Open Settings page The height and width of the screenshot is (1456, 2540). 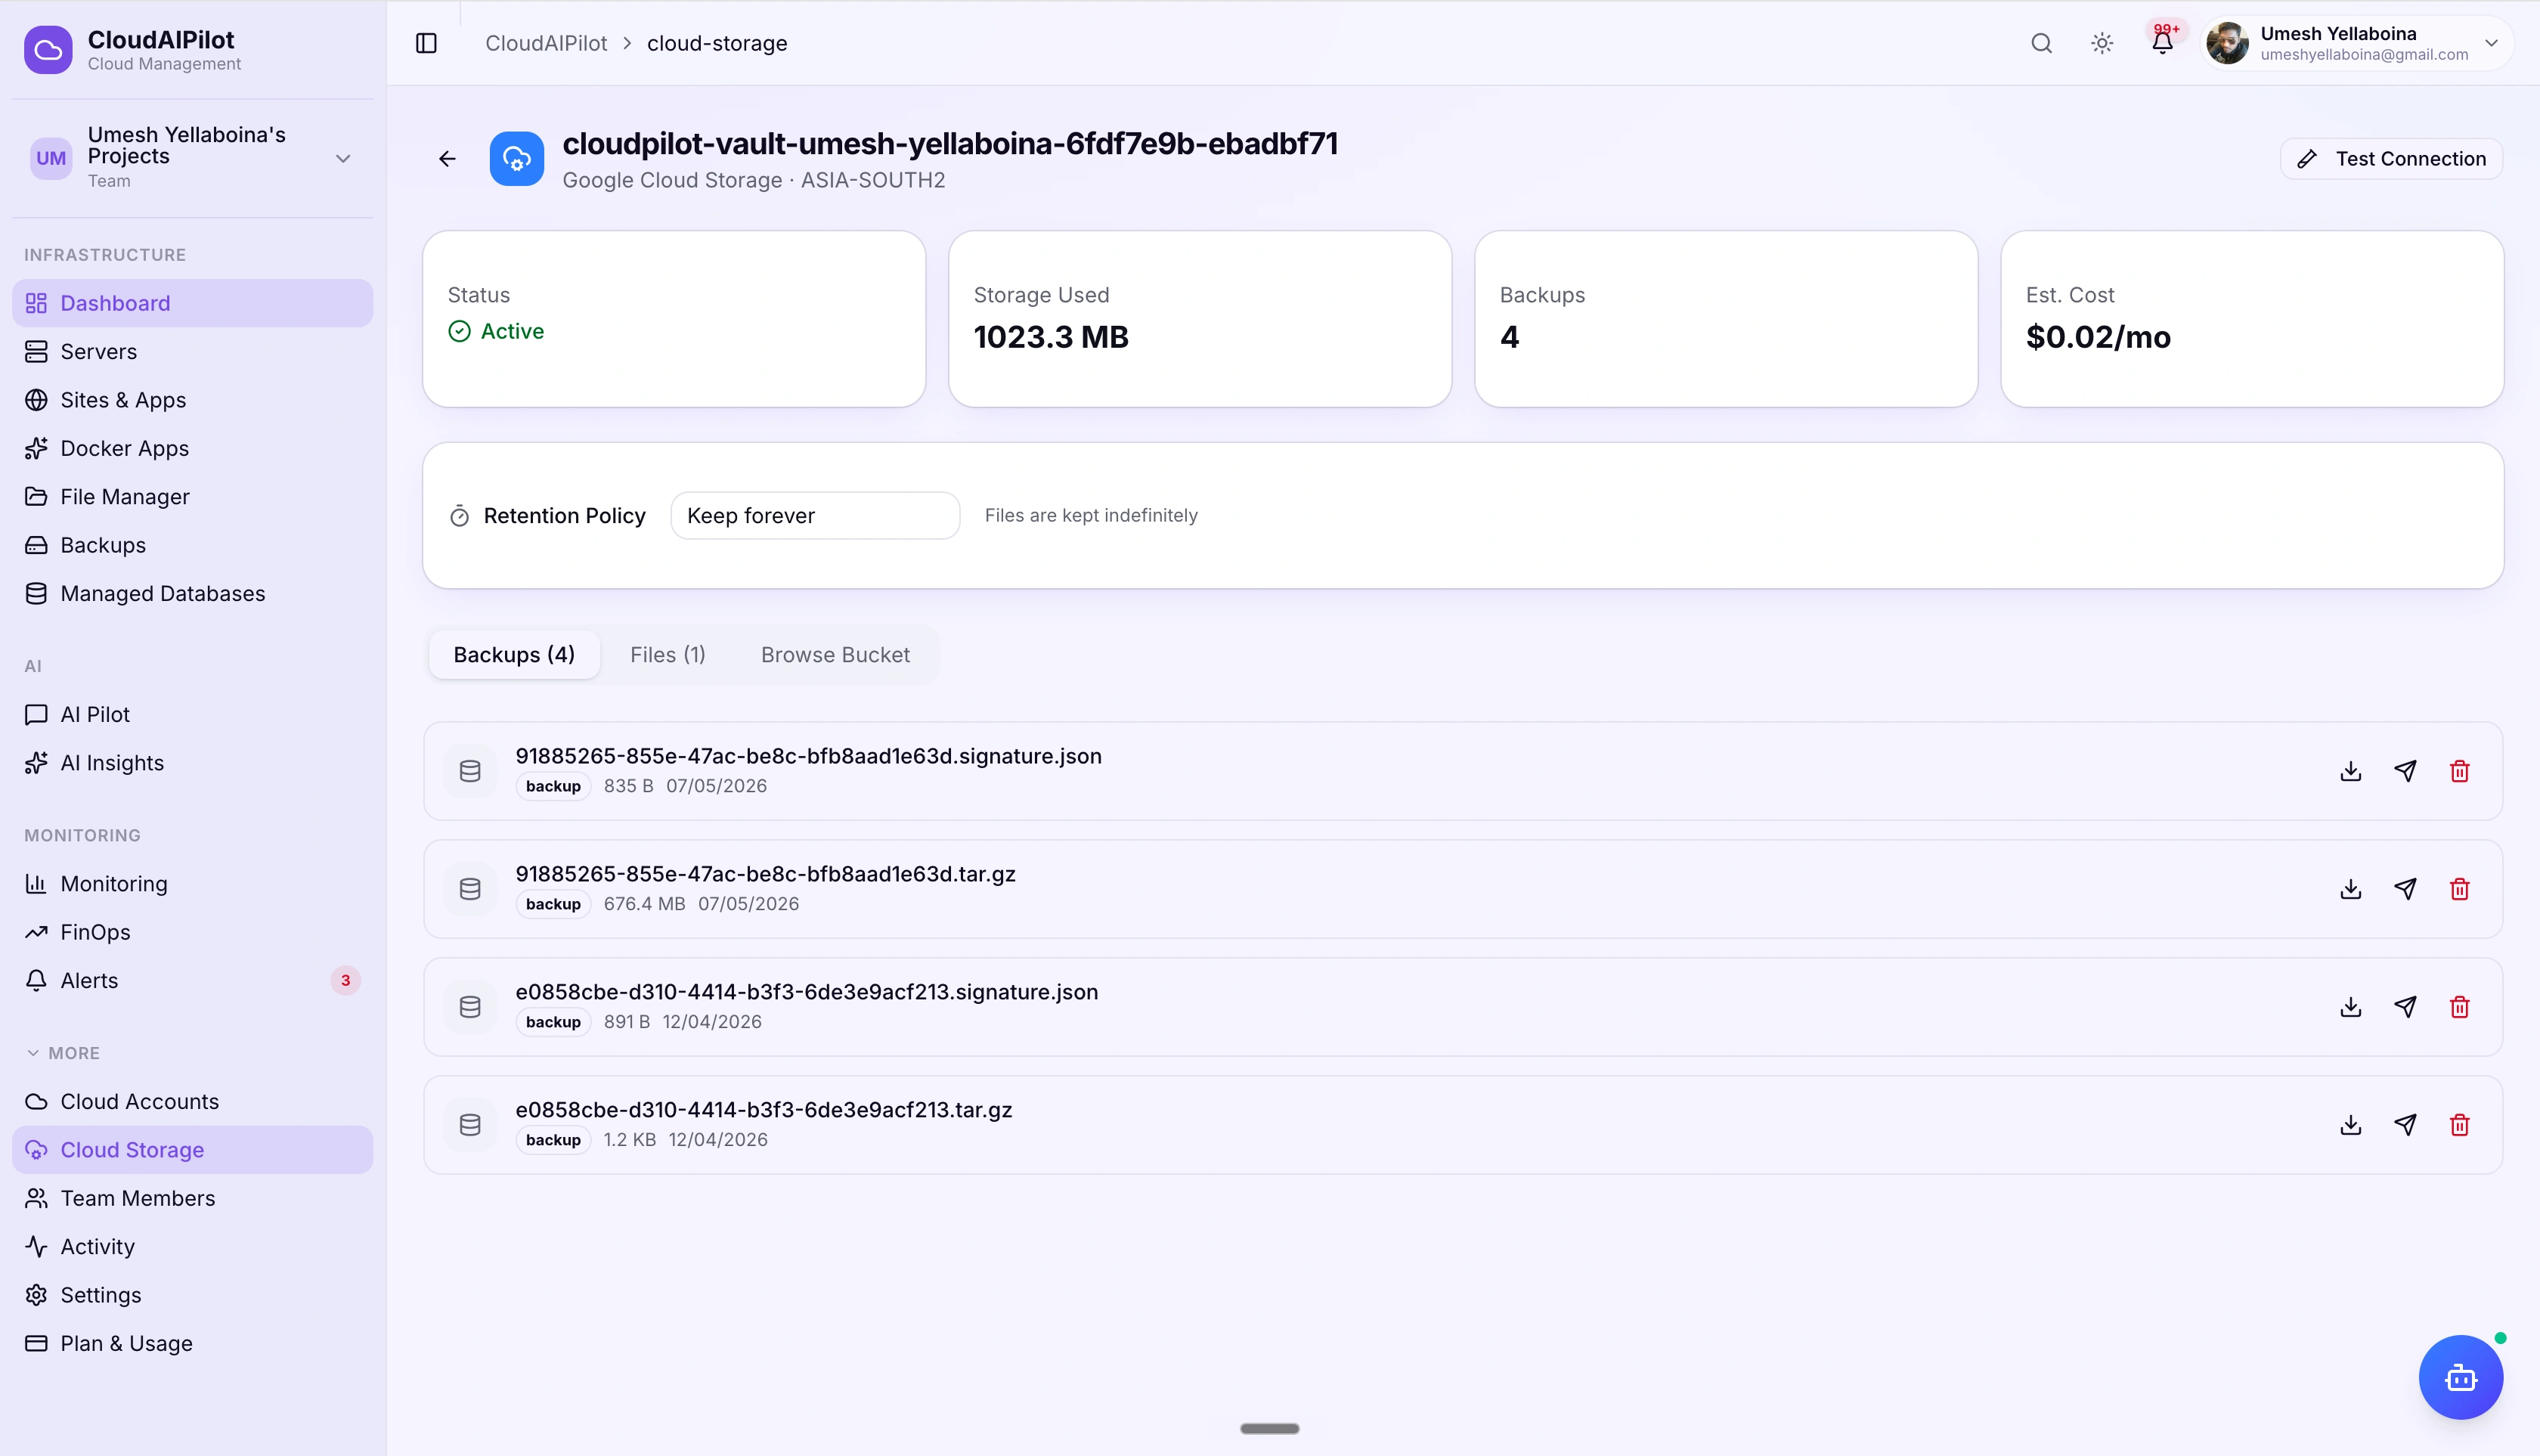click(192, 1295)
